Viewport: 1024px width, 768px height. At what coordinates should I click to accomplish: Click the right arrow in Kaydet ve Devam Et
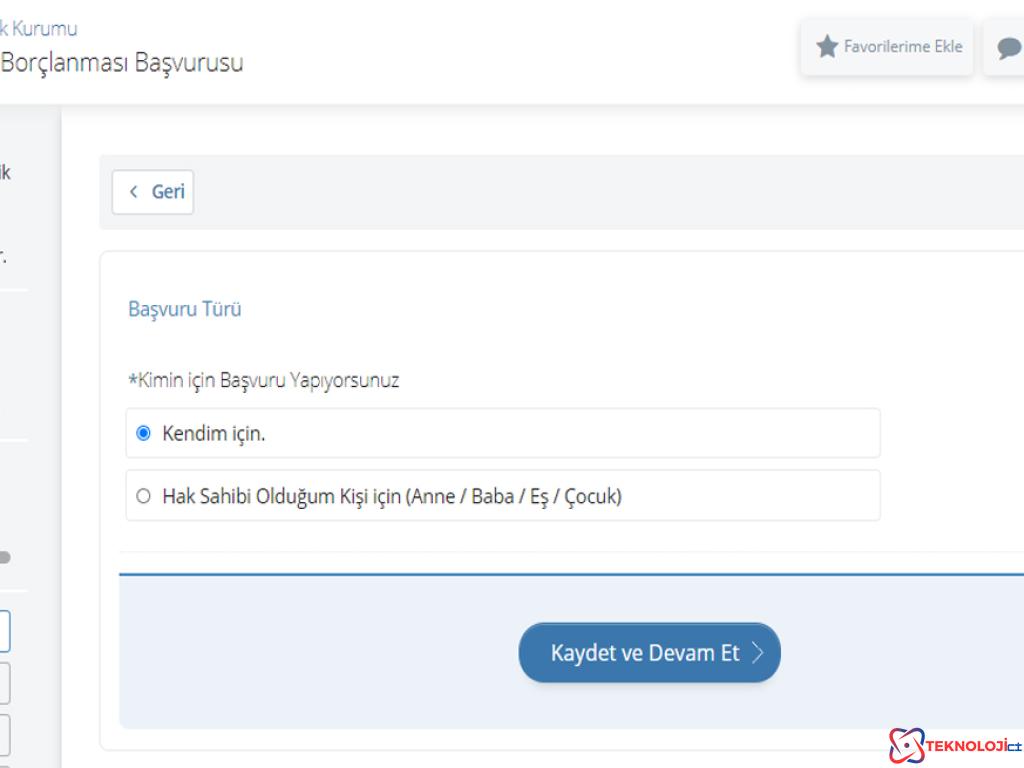pos(759,652)
